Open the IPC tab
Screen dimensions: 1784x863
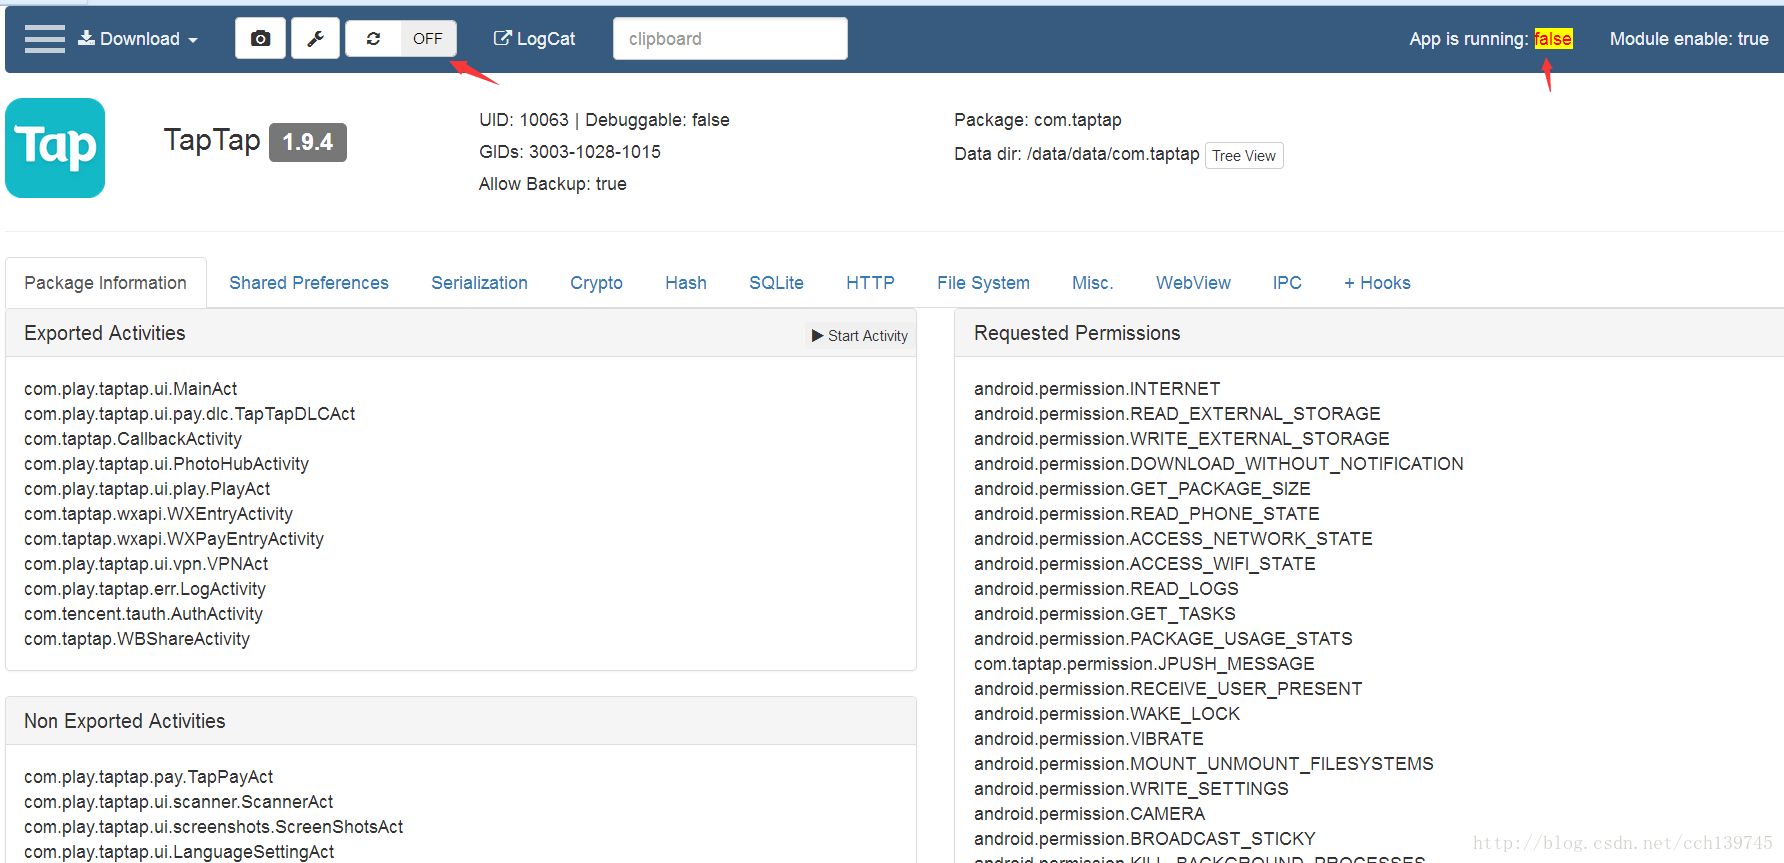point(1287,283)
